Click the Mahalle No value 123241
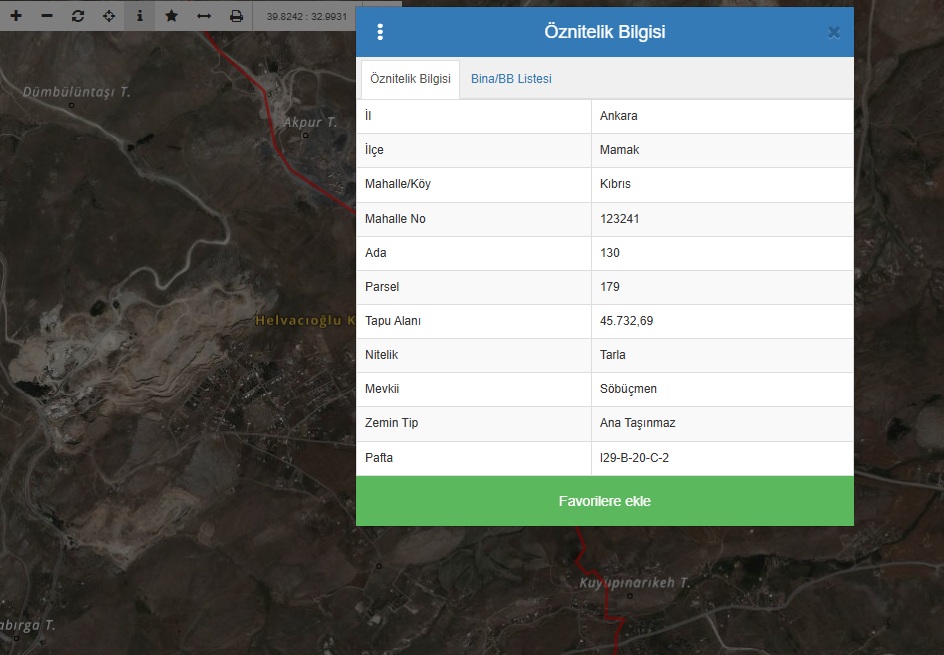944x655 pixels. coord(619,219)
